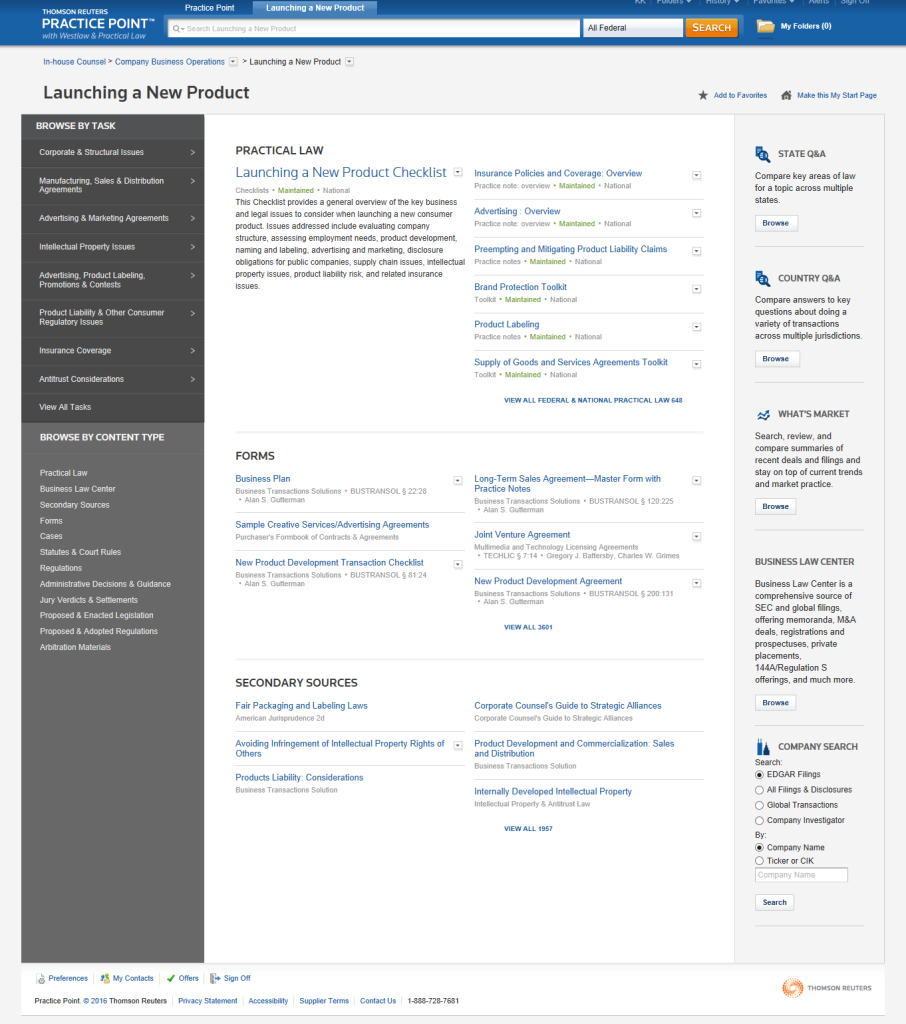Image resolution: width=906 pixels, height=1024 pixels.
Task: Select the Global Transactions radio option
Action: click(x=759, y=805)
